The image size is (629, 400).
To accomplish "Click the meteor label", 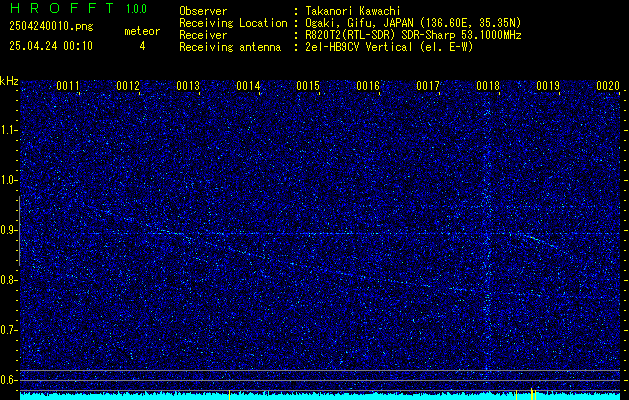I will [142, 31].
